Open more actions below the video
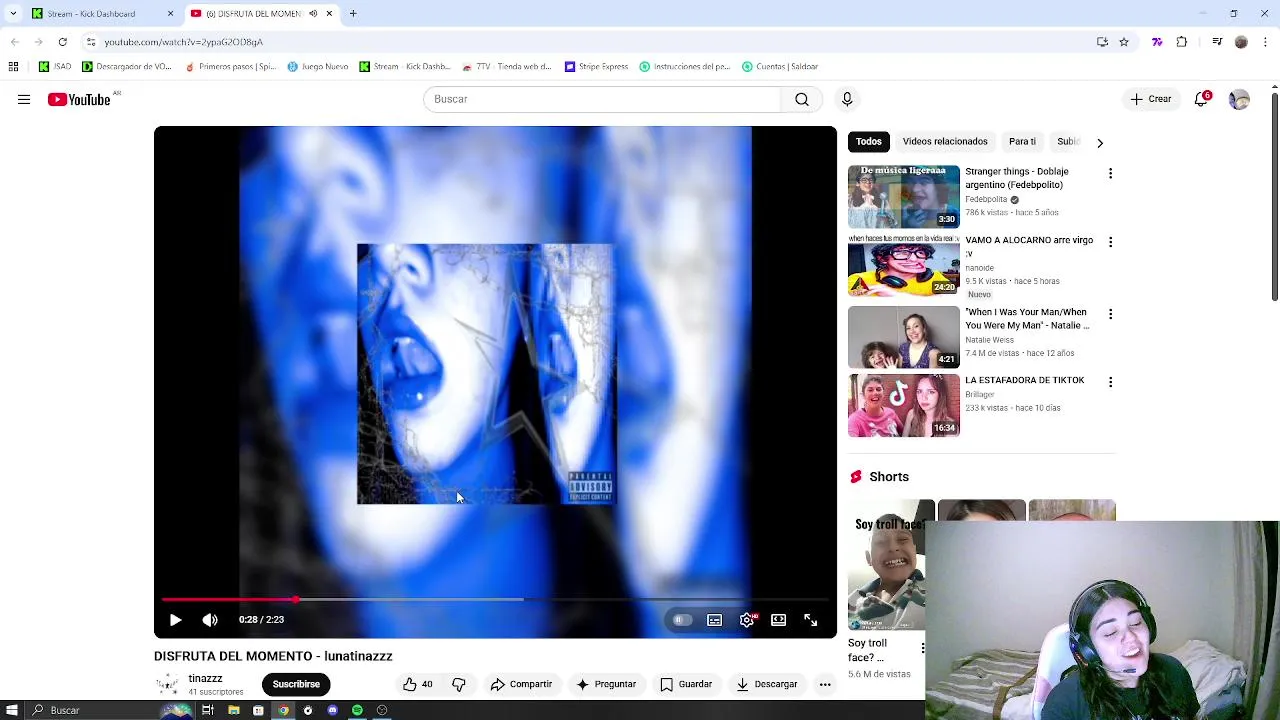Image resolution: width=1280 pixels, height=720 pixels. click(x=825, y=684)
